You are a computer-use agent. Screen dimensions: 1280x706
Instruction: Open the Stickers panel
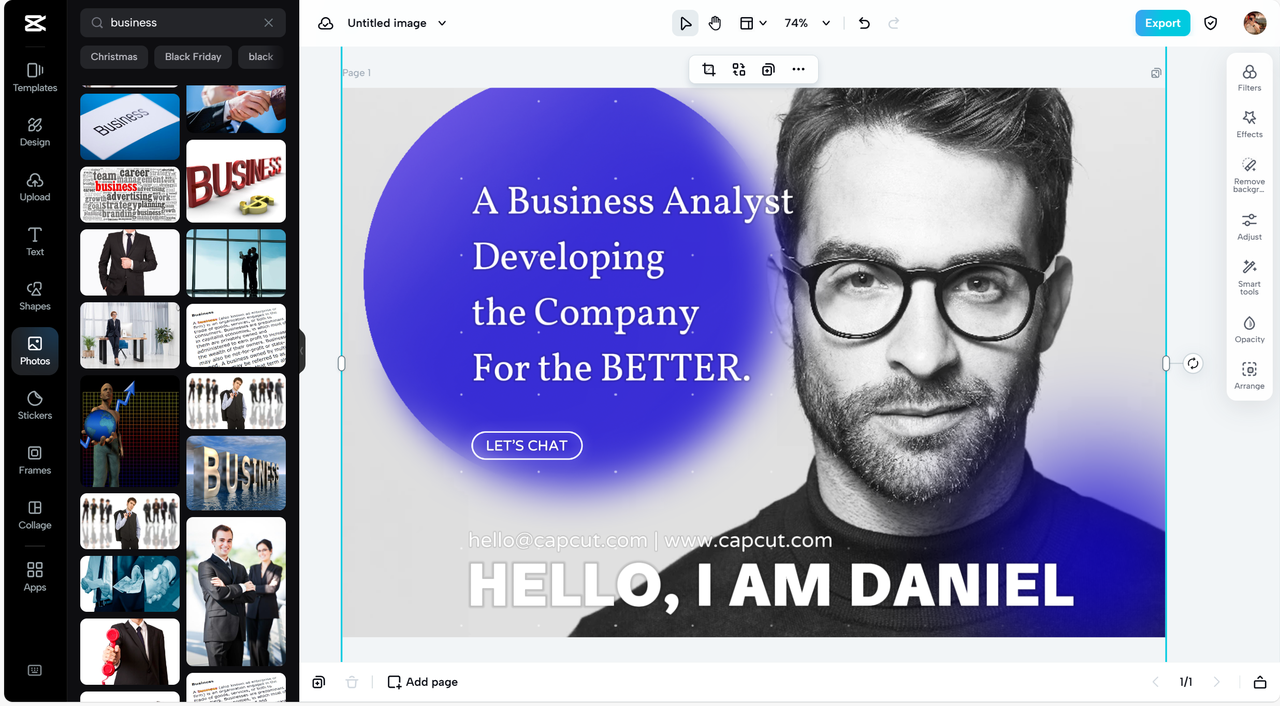(x=35, y=405)
